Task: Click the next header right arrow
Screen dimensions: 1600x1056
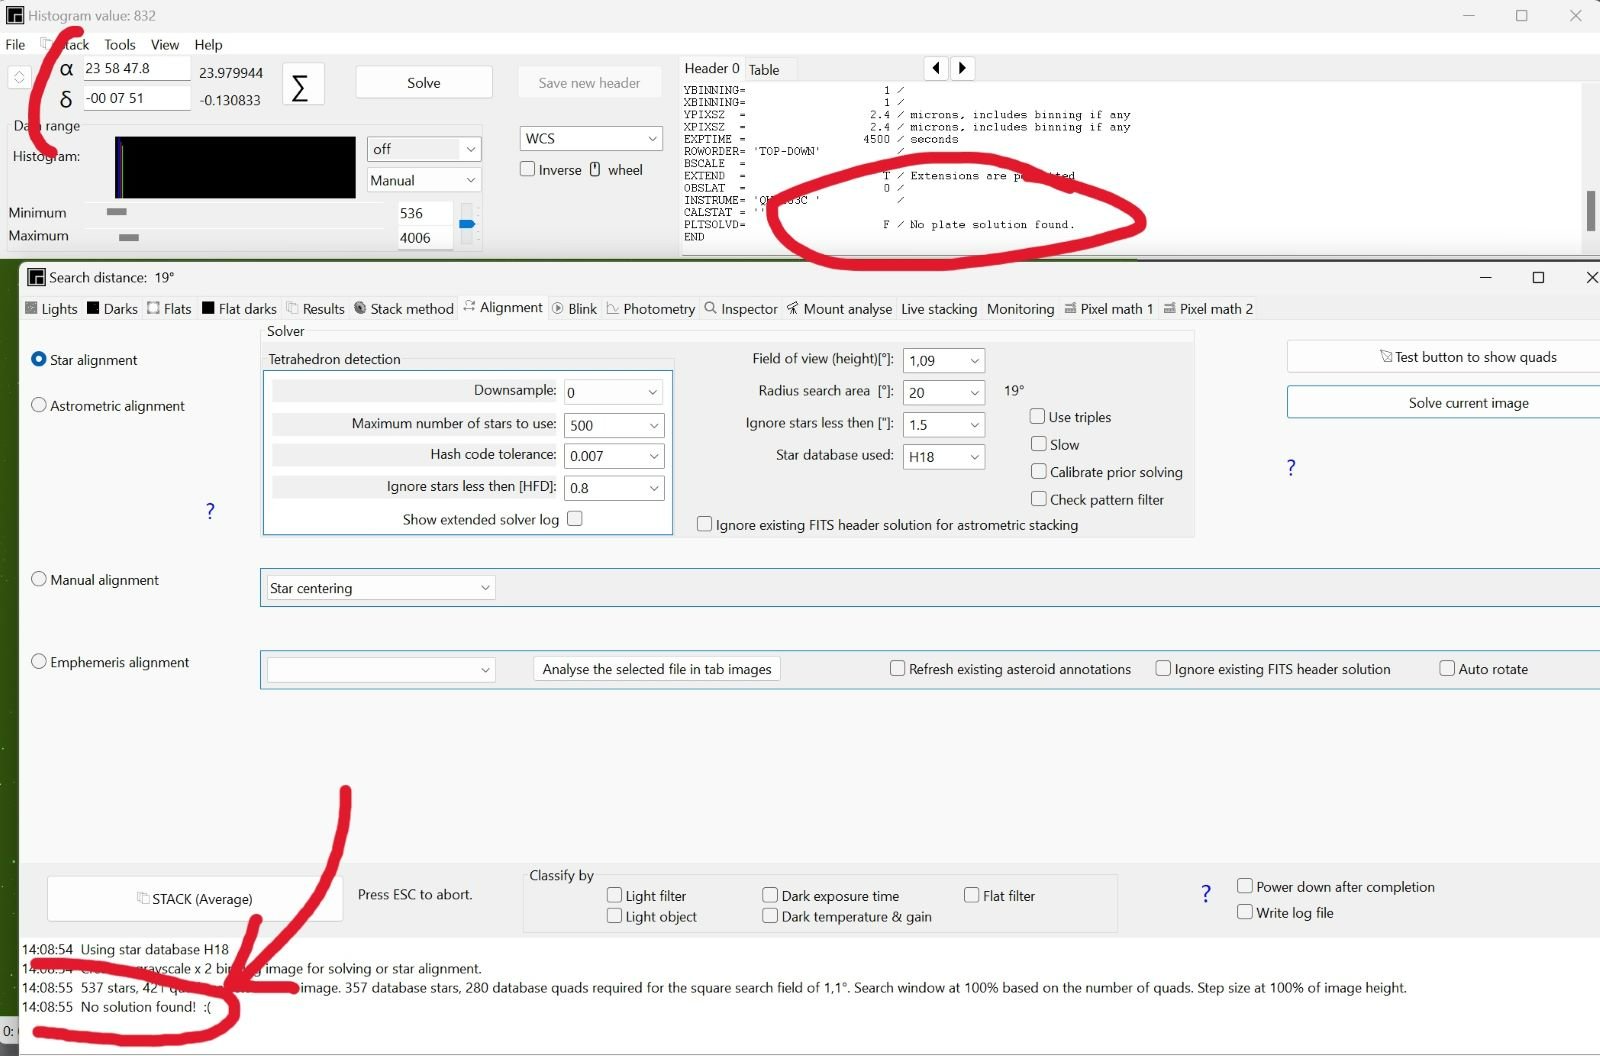Action: point(962,68)
